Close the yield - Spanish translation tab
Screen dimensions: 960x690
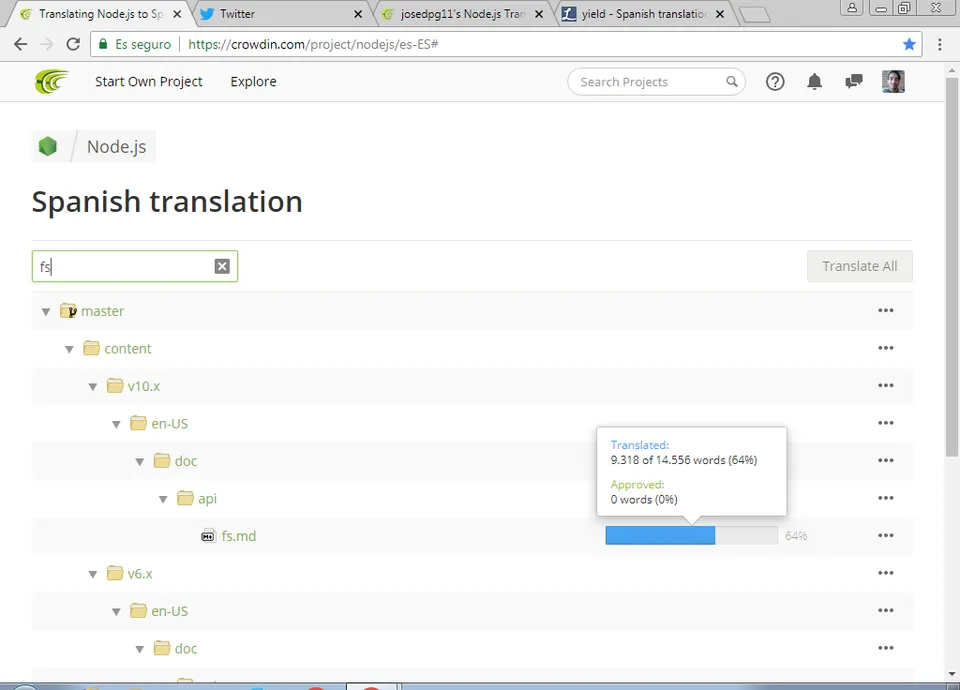coord(721,13)
